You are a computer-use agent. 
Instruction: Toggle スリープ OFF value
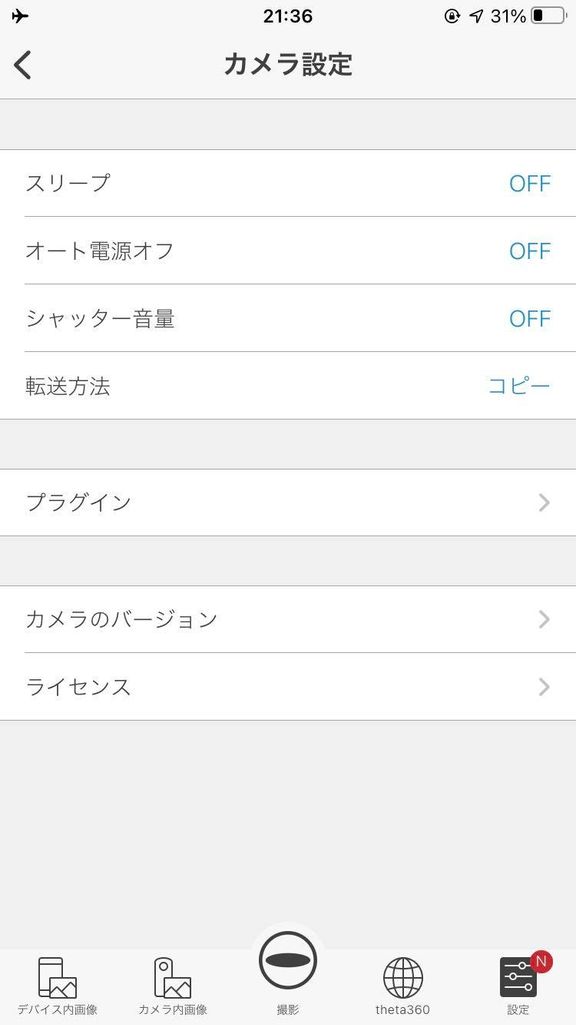530,184
